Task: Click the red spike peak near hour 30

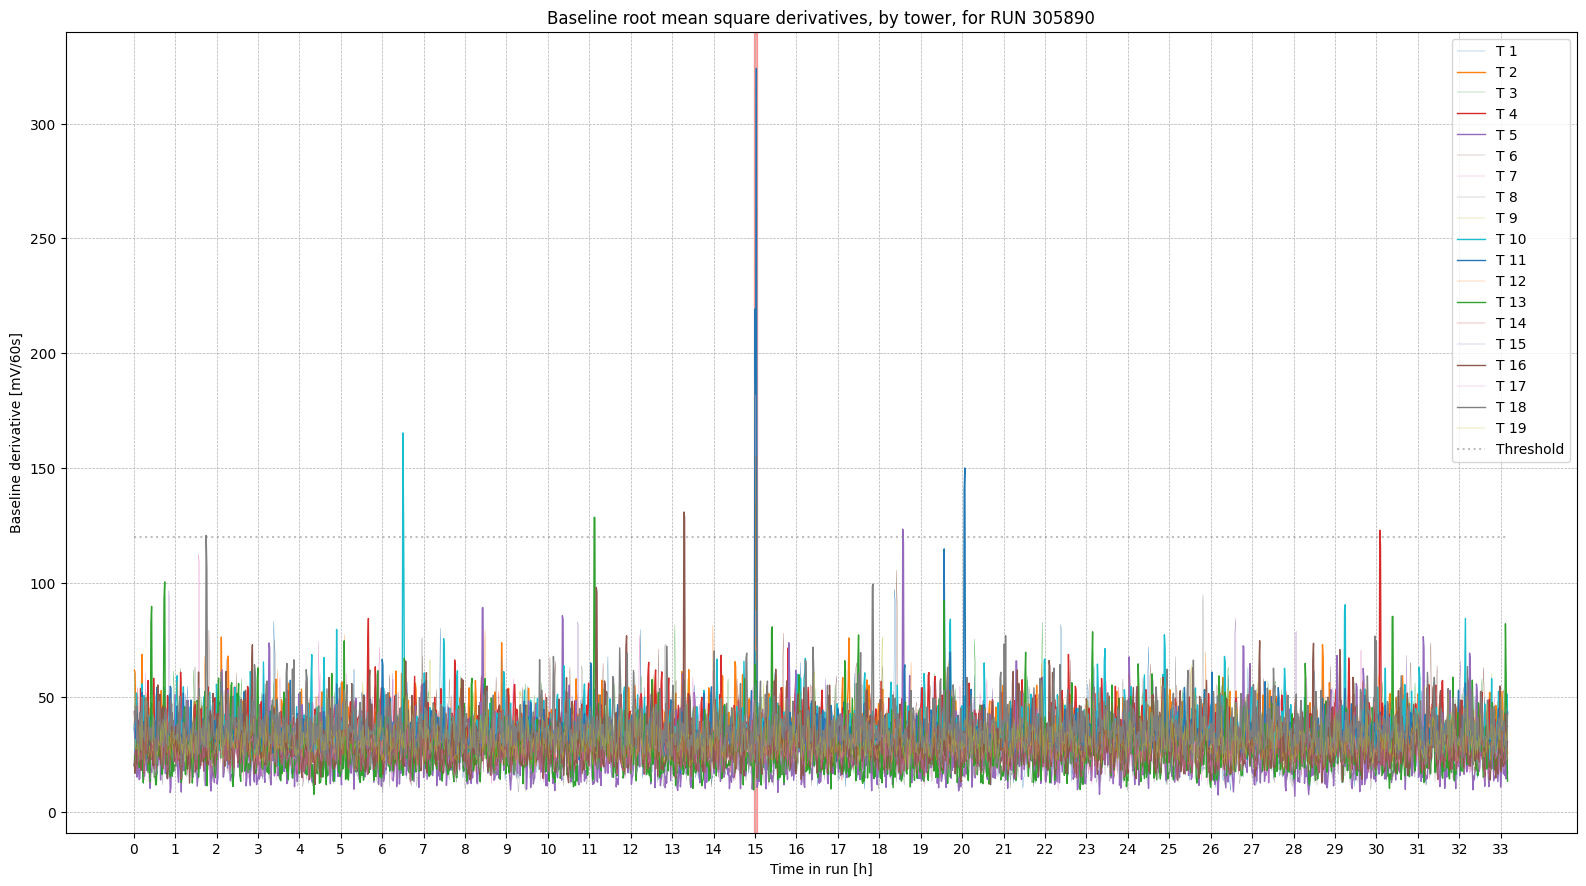Action: pyautogui.click(x=1380, y=531)
